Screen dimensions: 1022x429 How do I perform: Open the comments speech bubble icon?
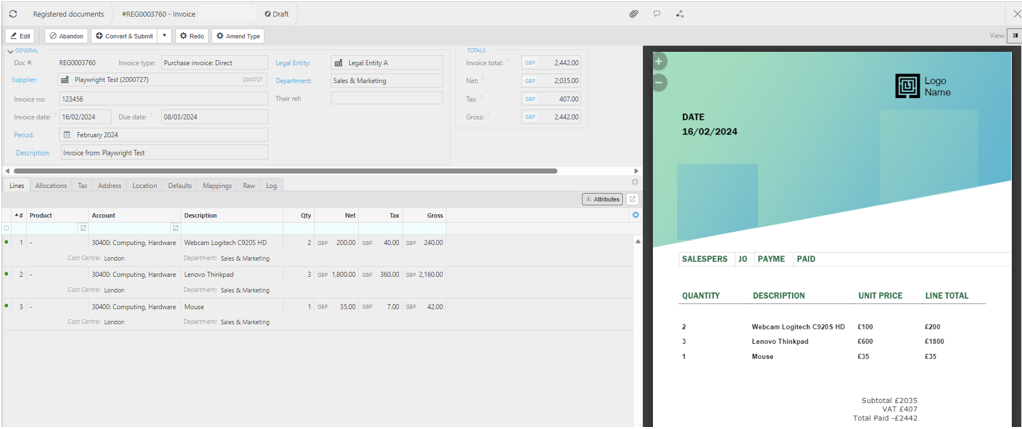(x=657, y=14)
